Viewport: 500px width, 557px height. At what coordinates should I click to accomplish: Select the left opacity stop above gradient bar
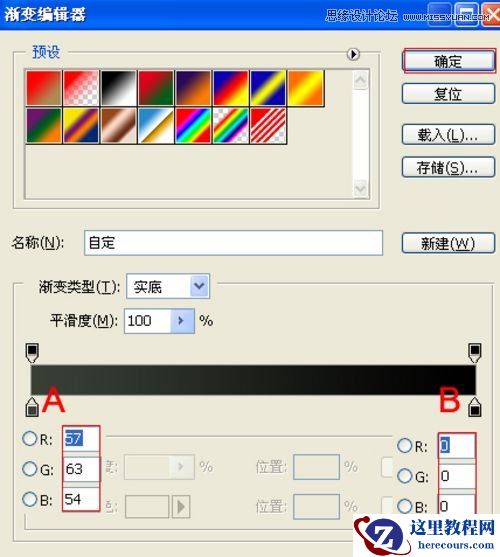coord(32,353)
